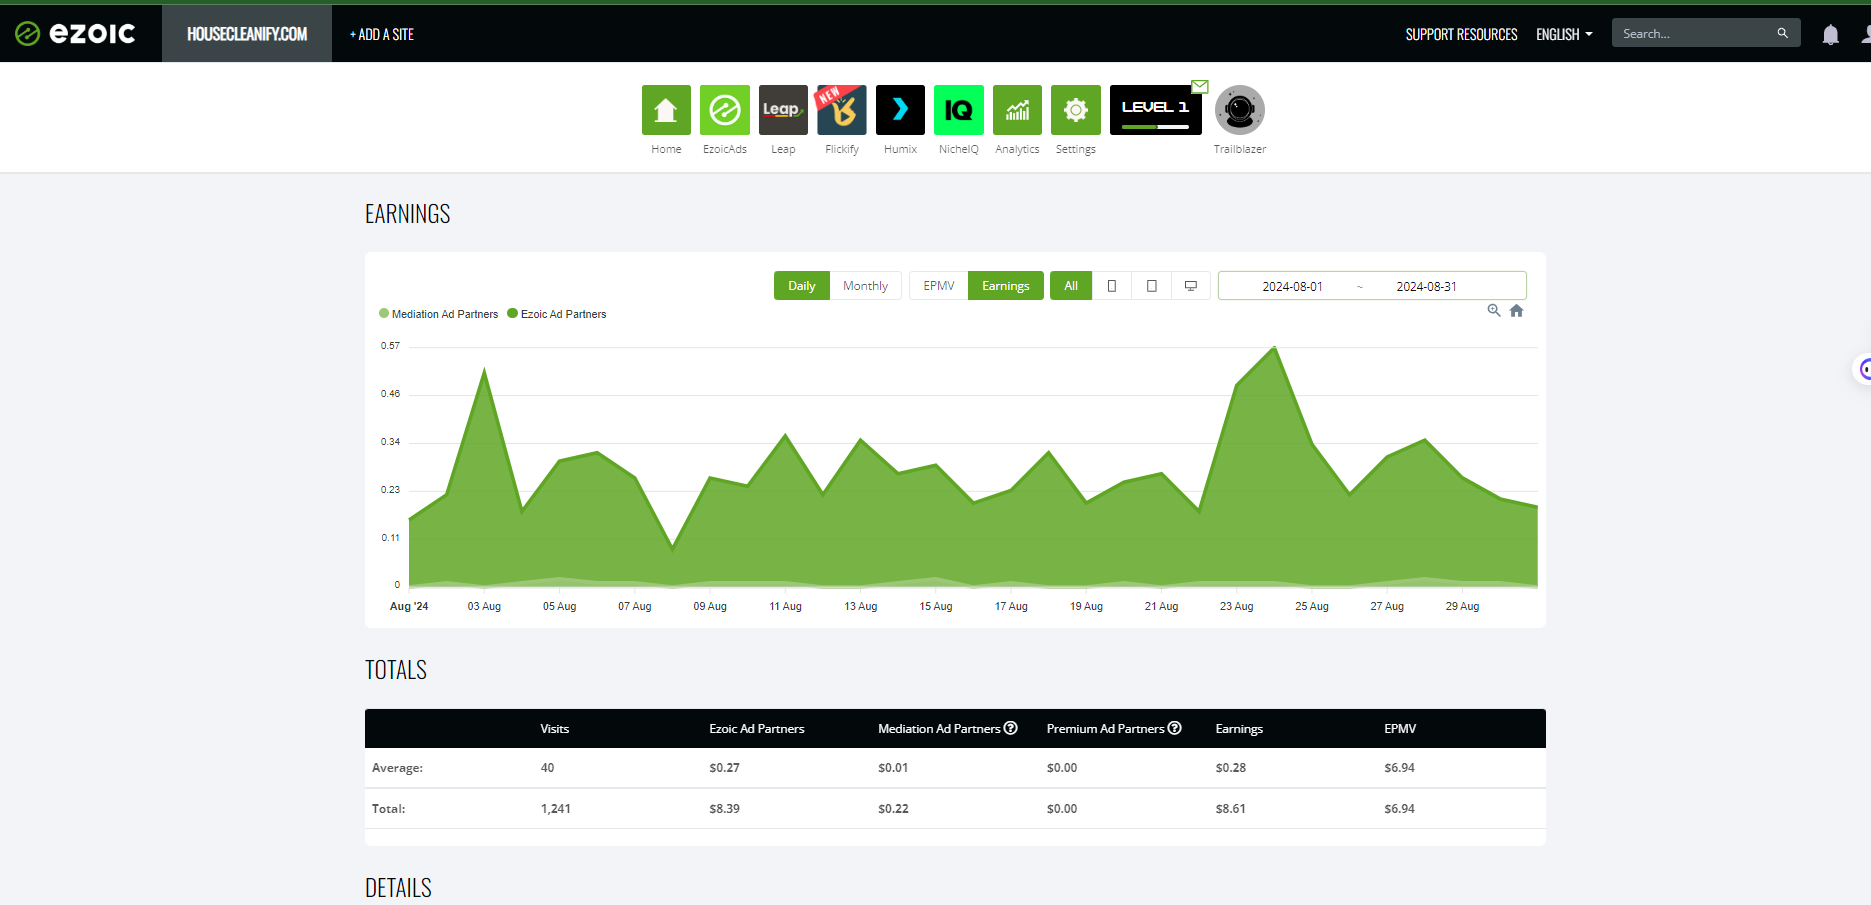1871x905 pixels.
Task: Click total visits value 1,241
Action: [556, 809]
